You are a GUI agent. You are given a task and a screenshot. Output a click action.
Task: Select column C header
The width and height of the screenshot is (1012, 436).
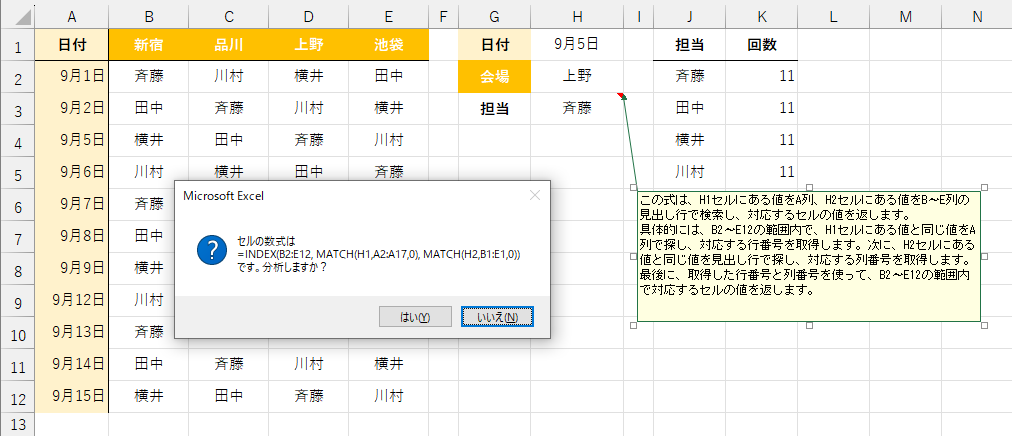(228, 17)
